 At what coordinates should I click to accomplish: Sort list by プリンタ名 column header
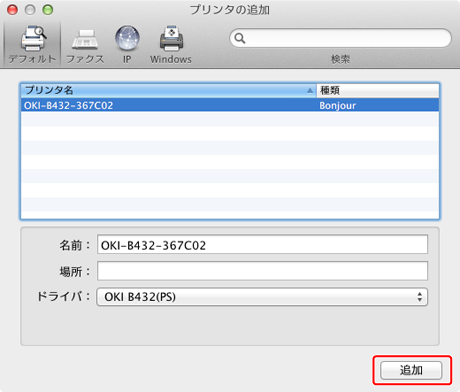click(x=168, y=90)
